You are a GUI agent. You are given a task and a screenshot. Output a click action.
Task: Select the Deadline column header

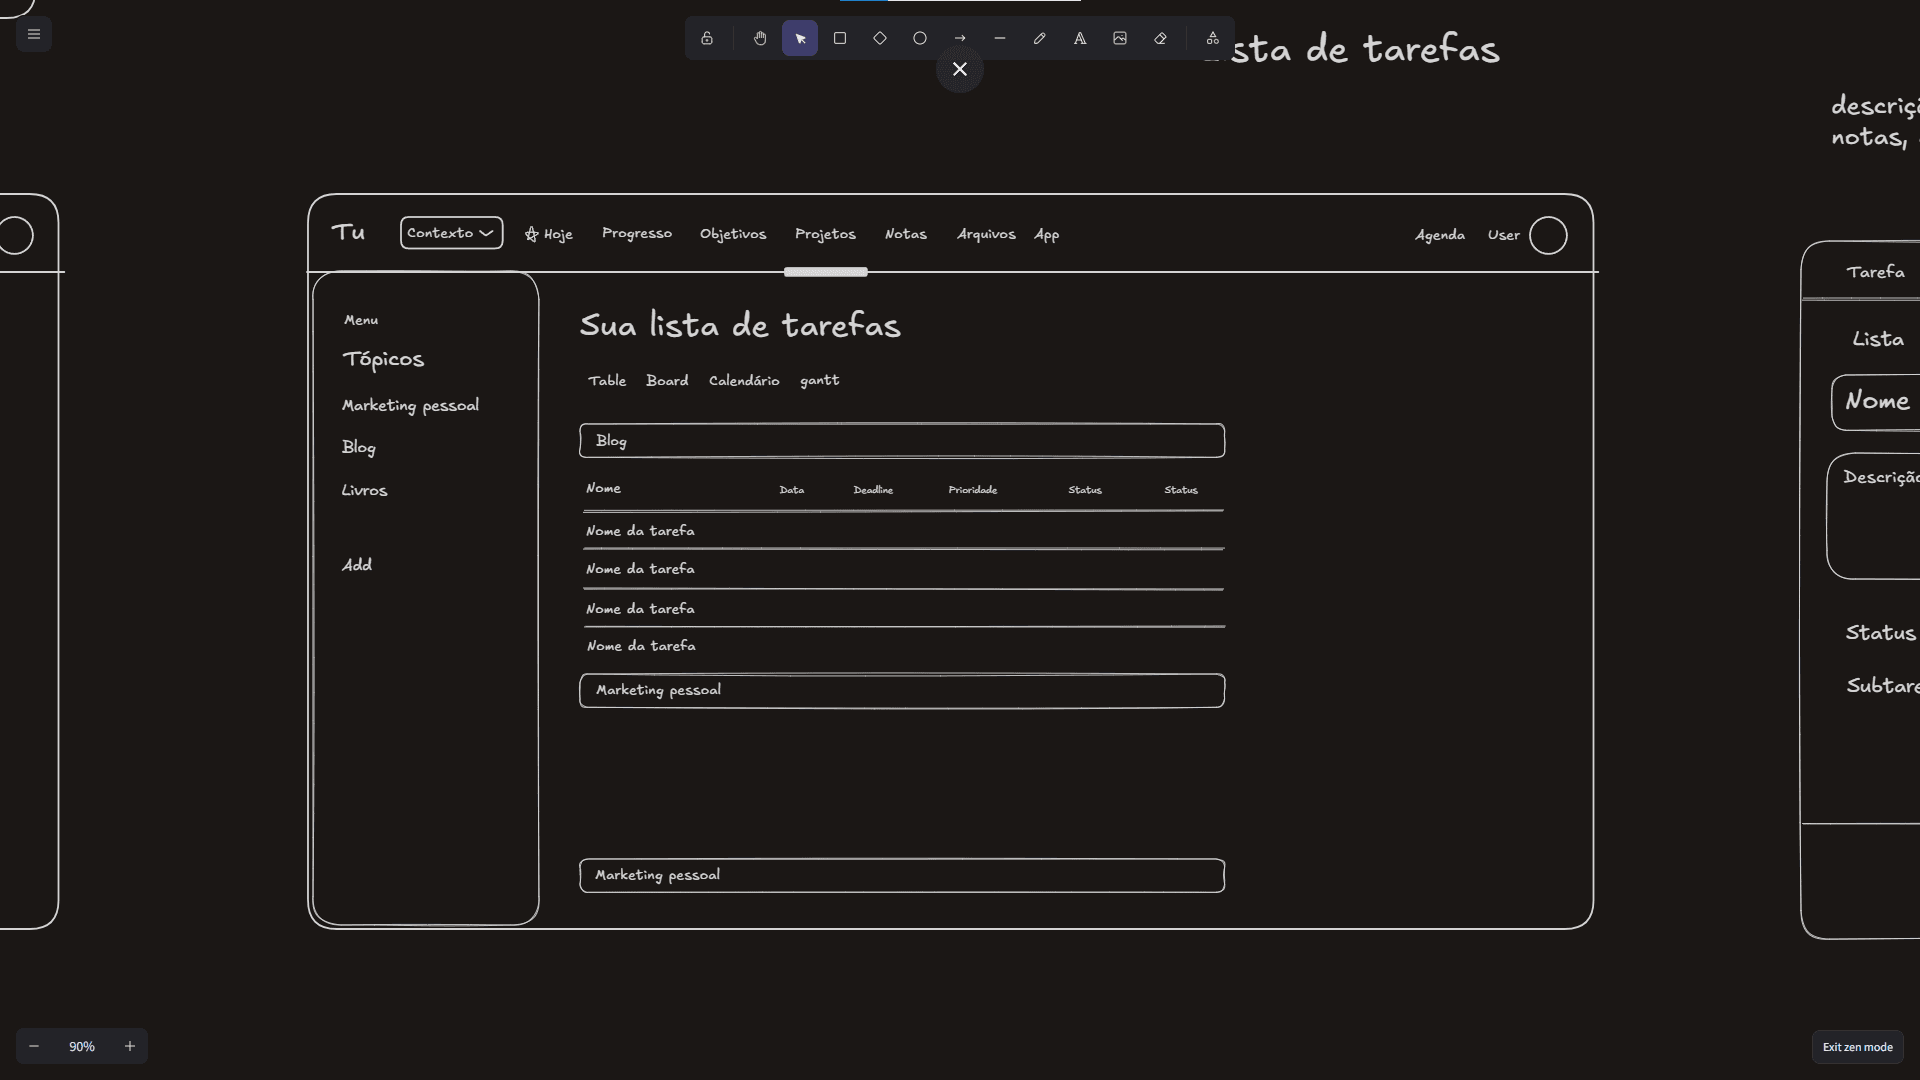point(873,490)
